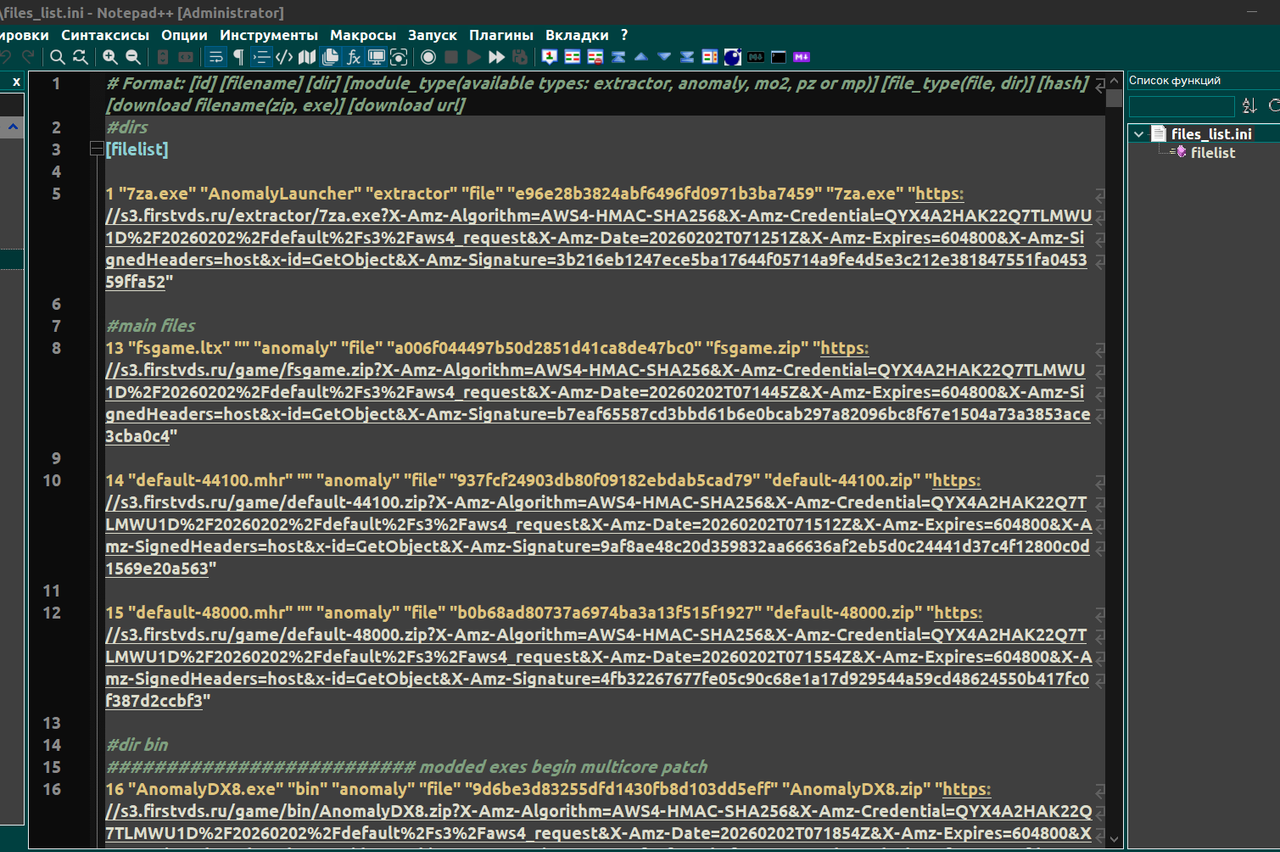Click the compare lines plugin icon
Image resolution: width=1280 pixels, height=852 pixels.
[572, 57]
